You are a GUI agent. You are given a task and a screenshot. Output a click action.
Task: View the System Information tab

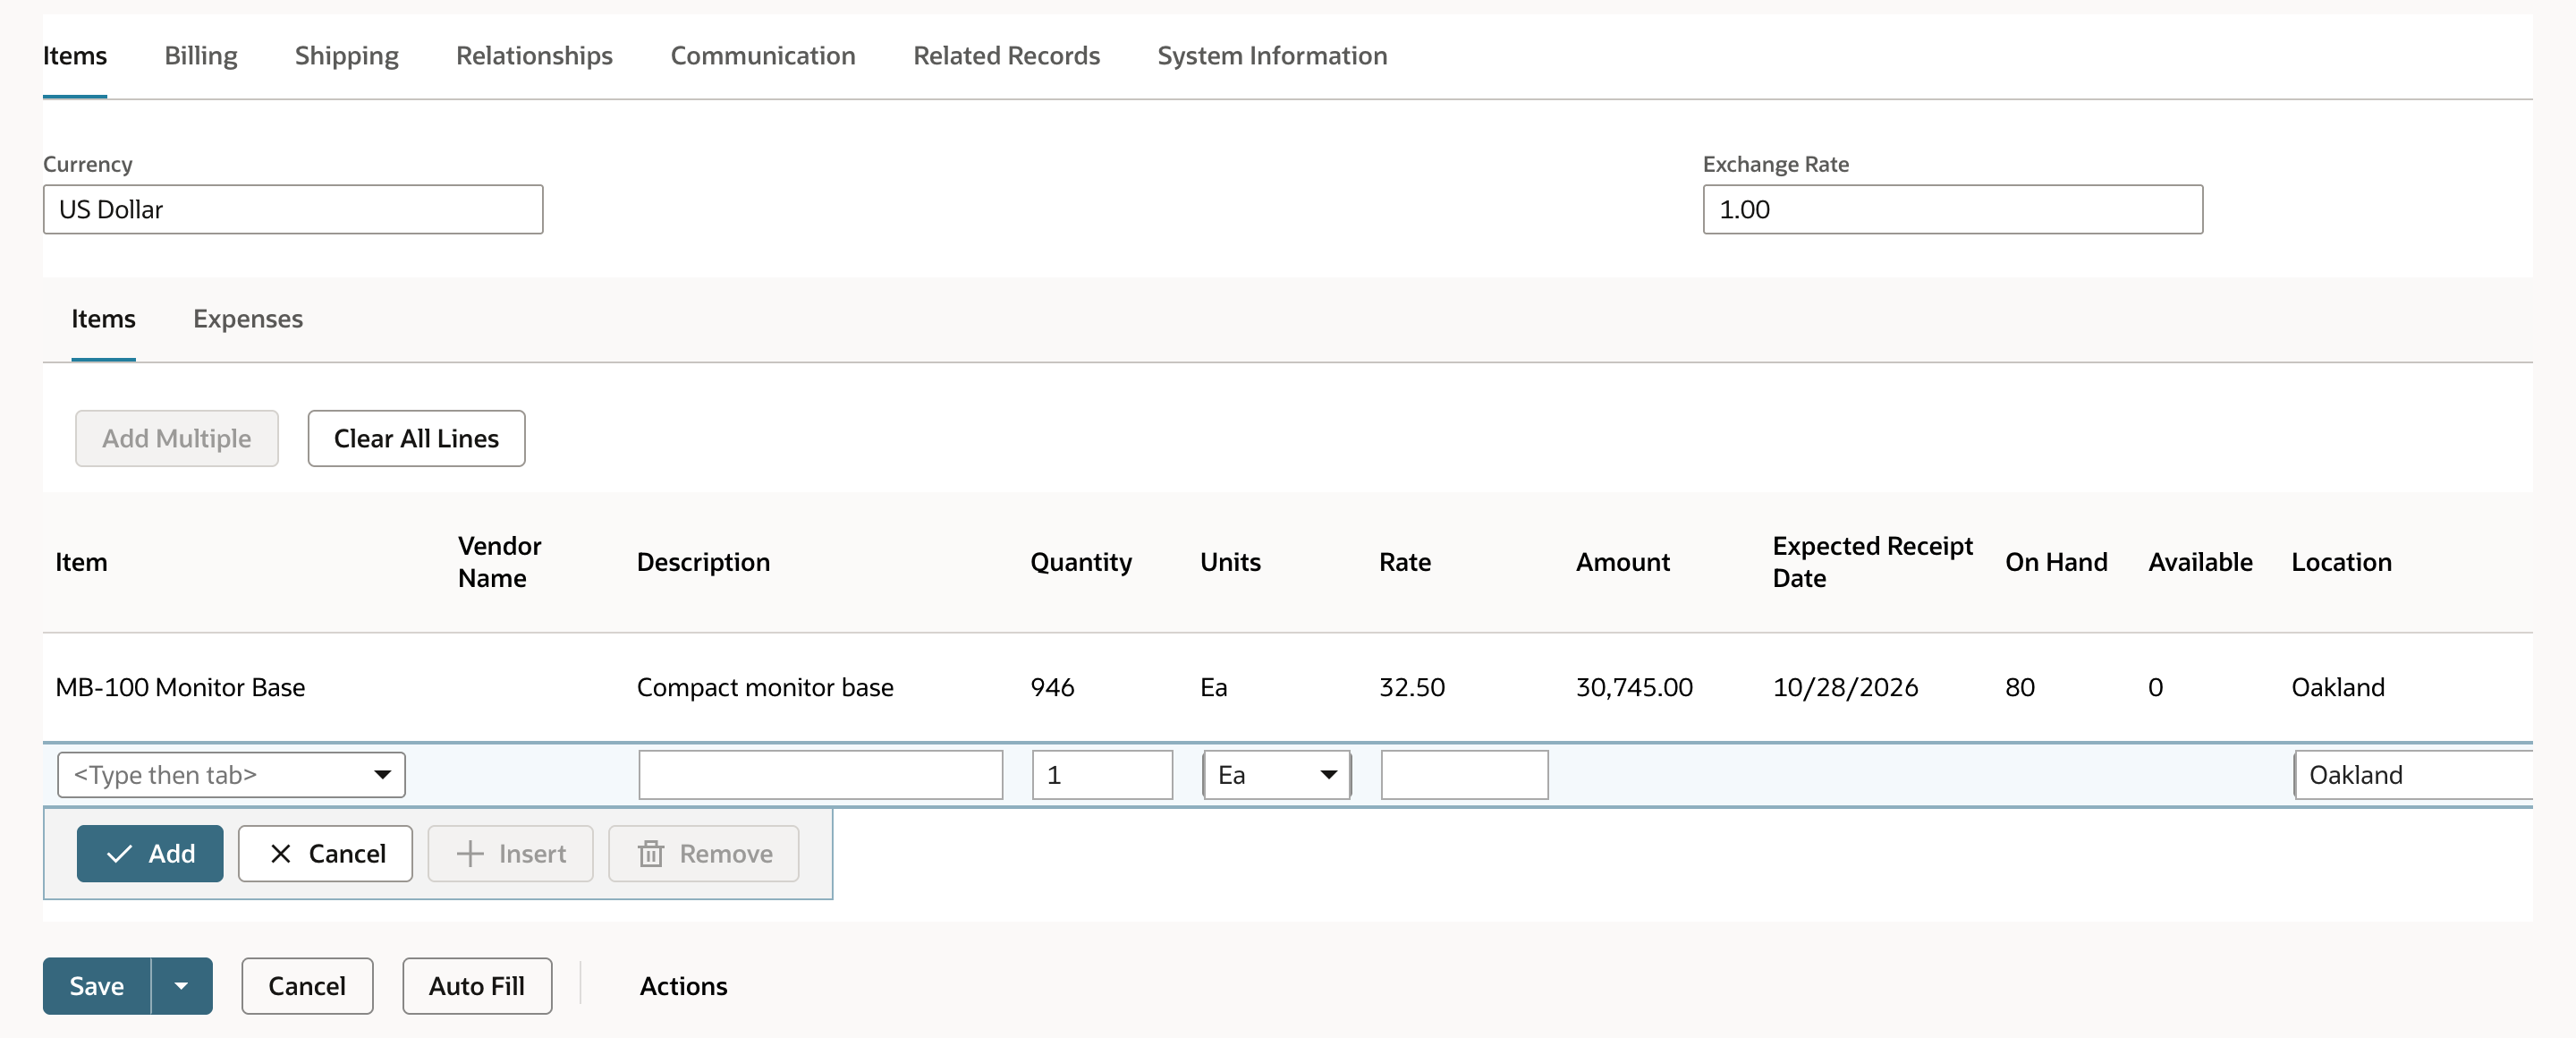click(1272, 56)
